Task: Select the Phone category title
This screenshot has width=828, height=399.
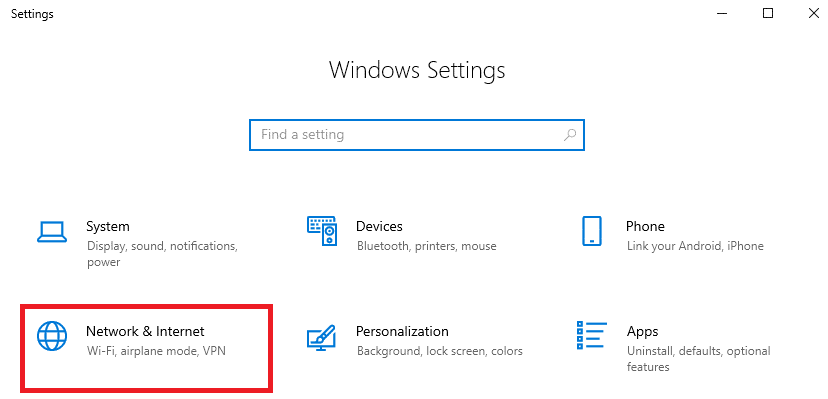Action: (645, 226)
